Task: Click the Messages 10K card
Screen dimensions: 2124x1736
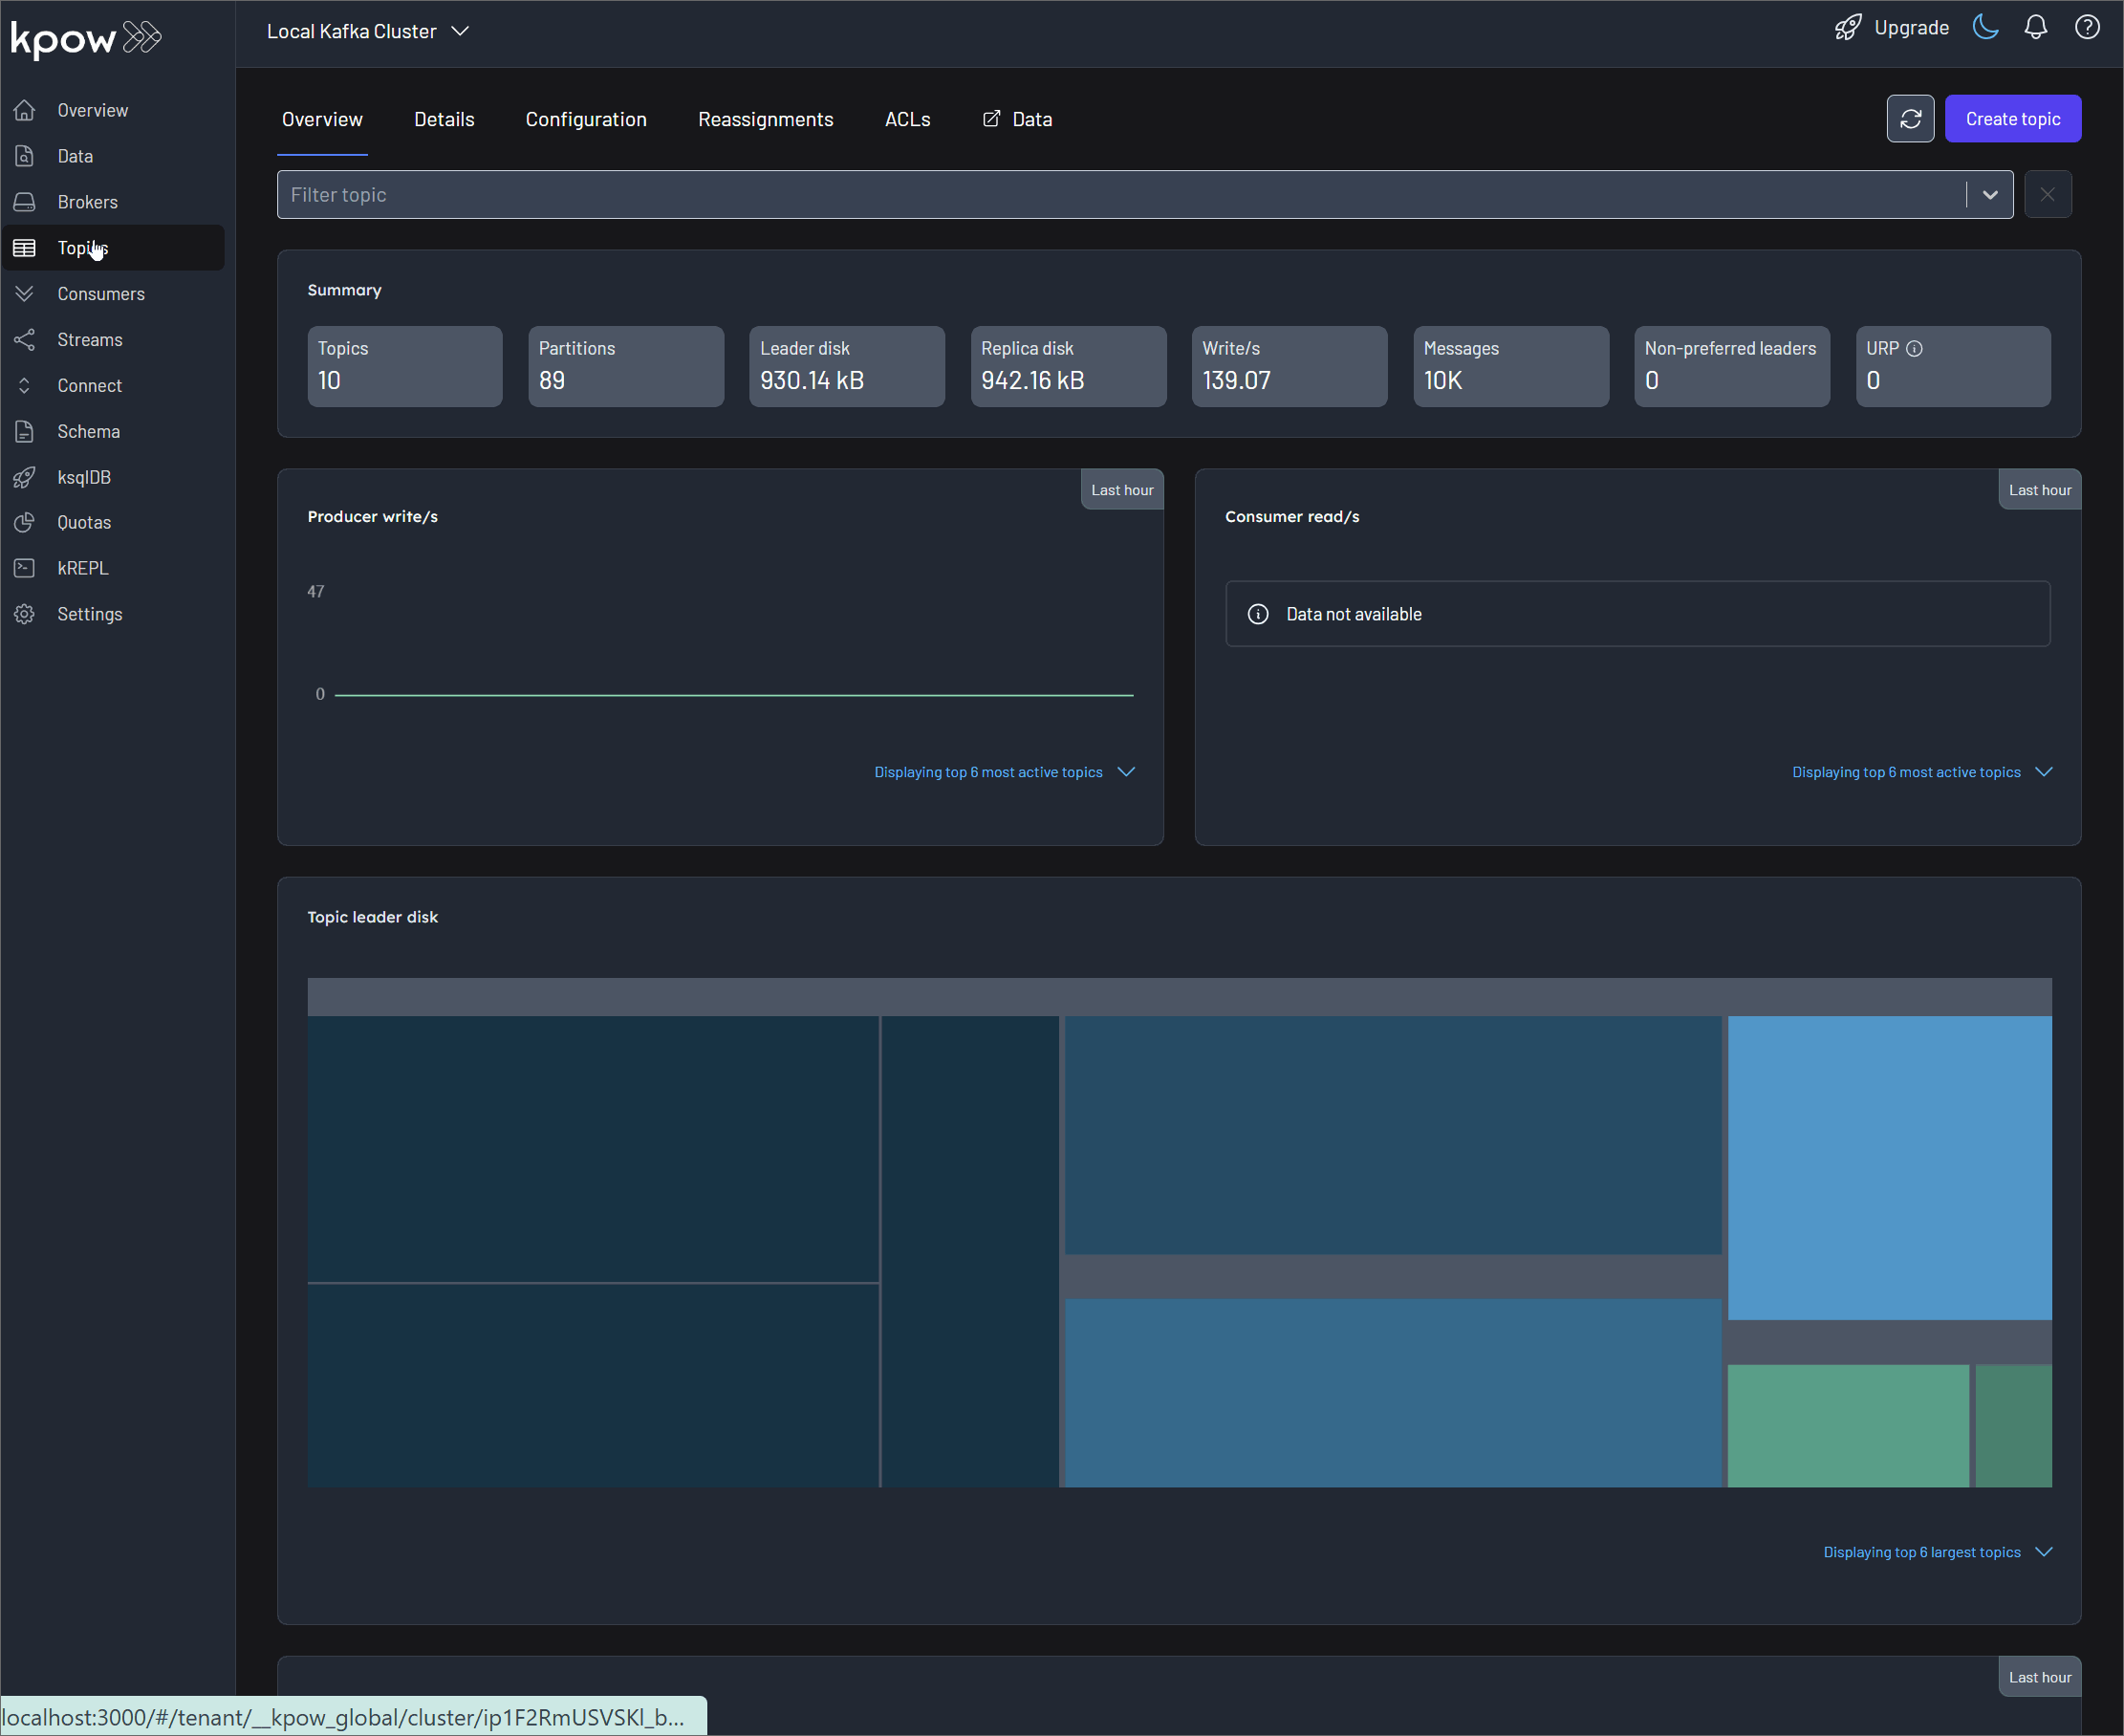Action: pos(1511,367)
